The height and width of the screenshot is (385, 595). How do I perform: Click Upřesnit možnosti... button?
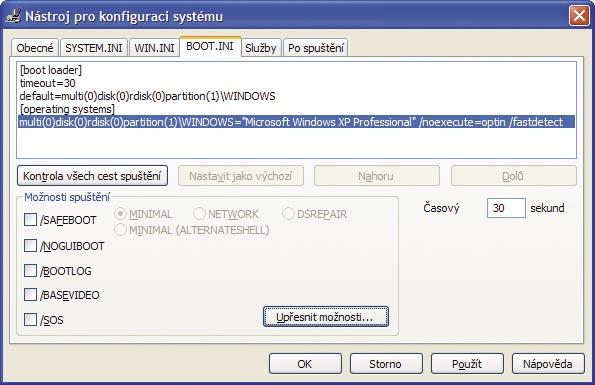(326, 317)
